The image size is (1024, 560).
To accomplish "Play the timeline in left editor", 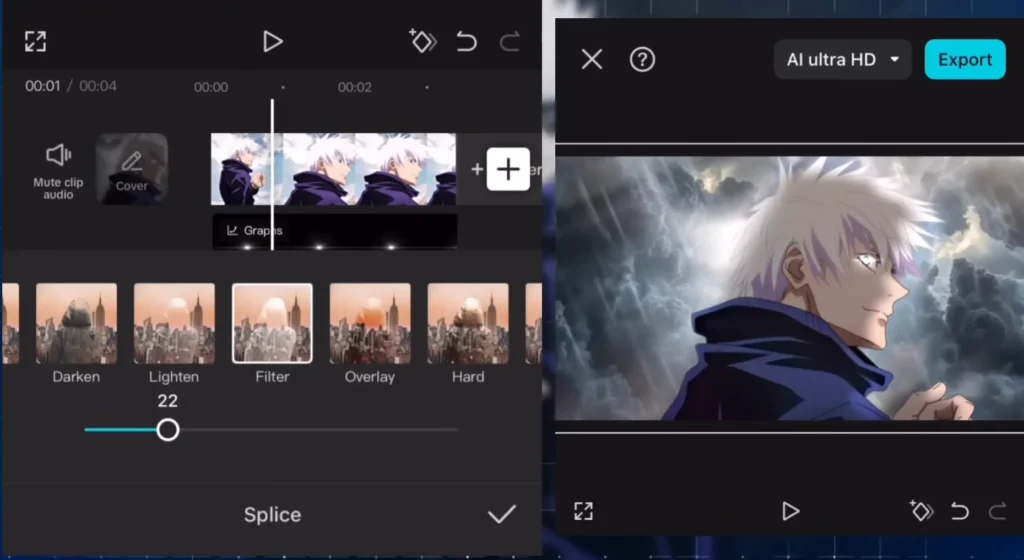I will pyautogui.click(x=272, y=42).
